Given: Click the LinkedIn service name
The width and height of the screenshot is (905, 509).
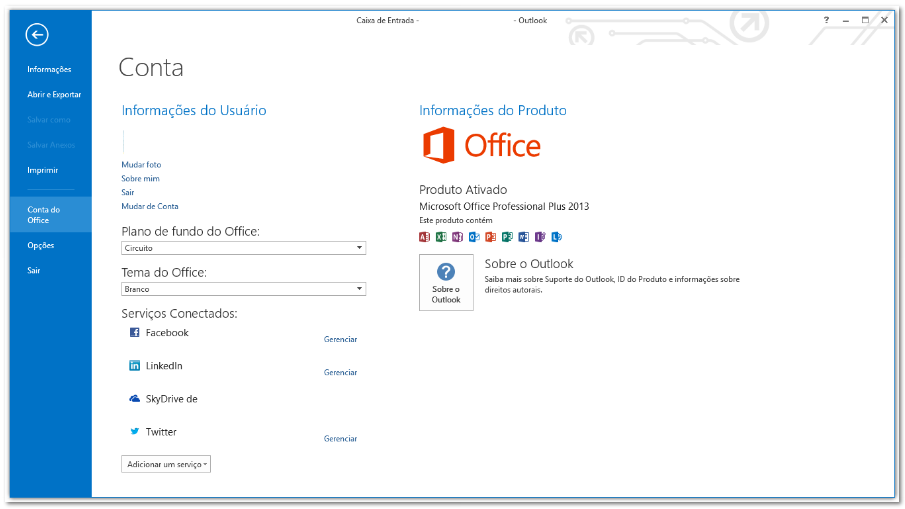Looking at the screenshot, I should coord(164,365).
